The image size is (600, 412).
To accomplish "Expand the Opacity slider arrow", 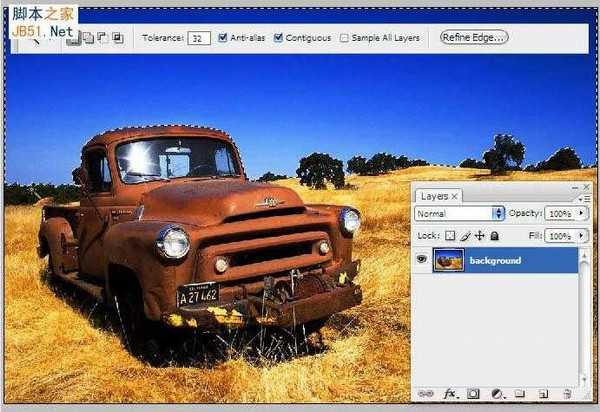I will [582, 213].
